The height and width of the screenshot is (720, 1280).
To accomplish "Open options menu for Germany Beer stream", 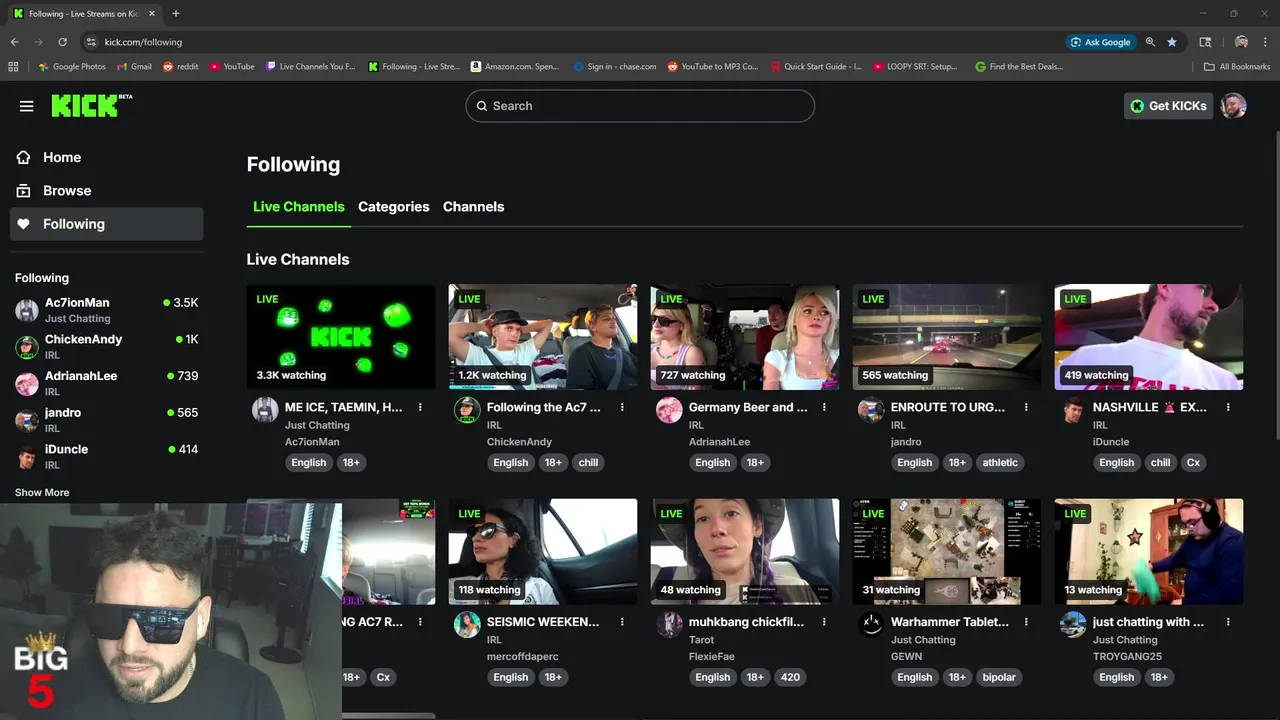I will pos(824,407).
